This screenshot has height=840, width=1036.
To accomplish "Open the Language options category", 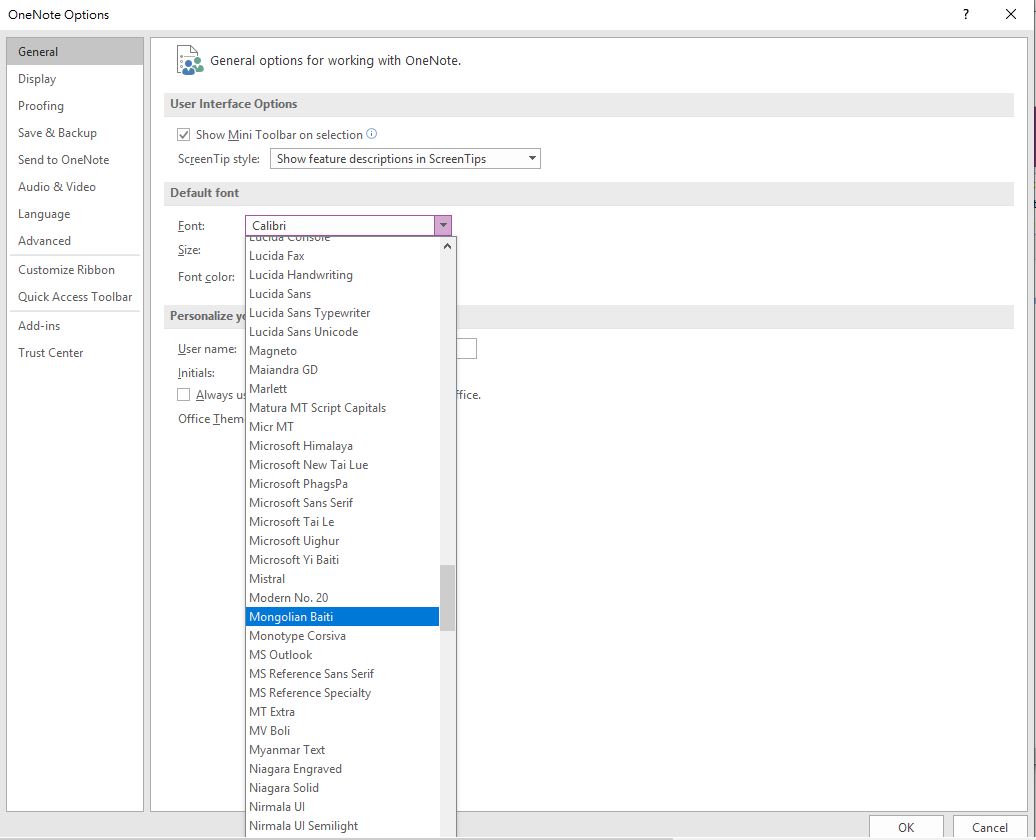I will point(75,214).
